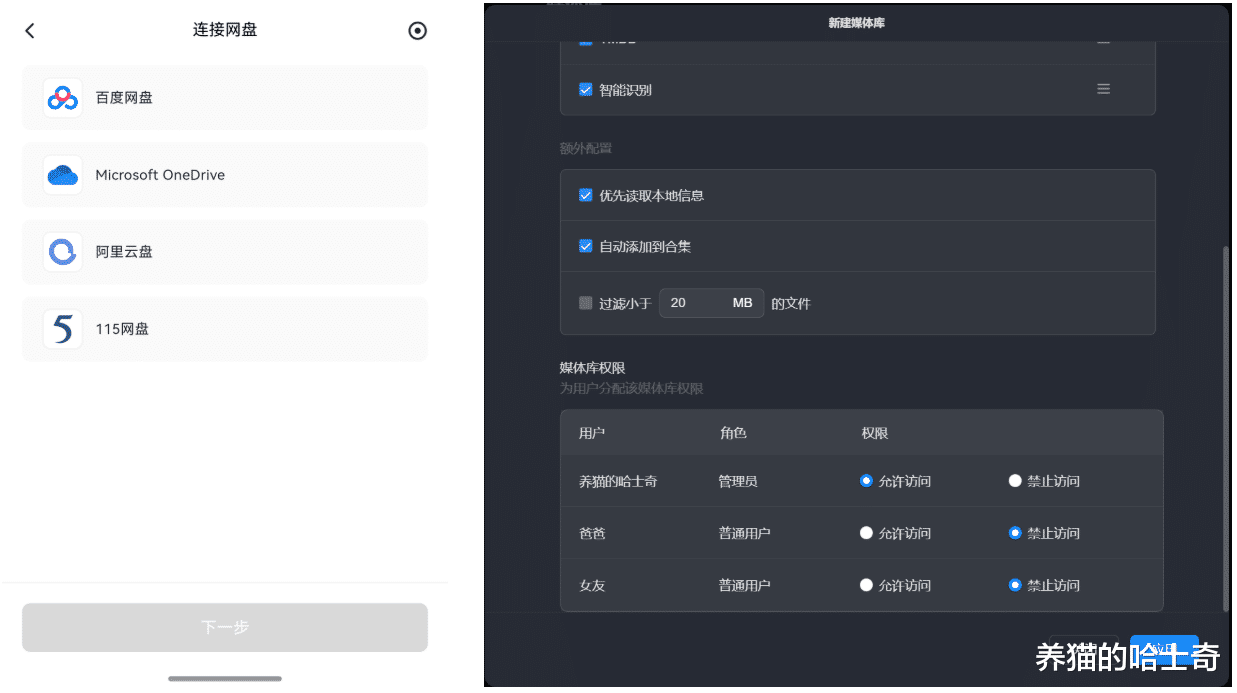The width and height of the screenshot is (1237, 693).
Task: Enable the 过滤小于 file size checkbox
Action: (586, 303)
